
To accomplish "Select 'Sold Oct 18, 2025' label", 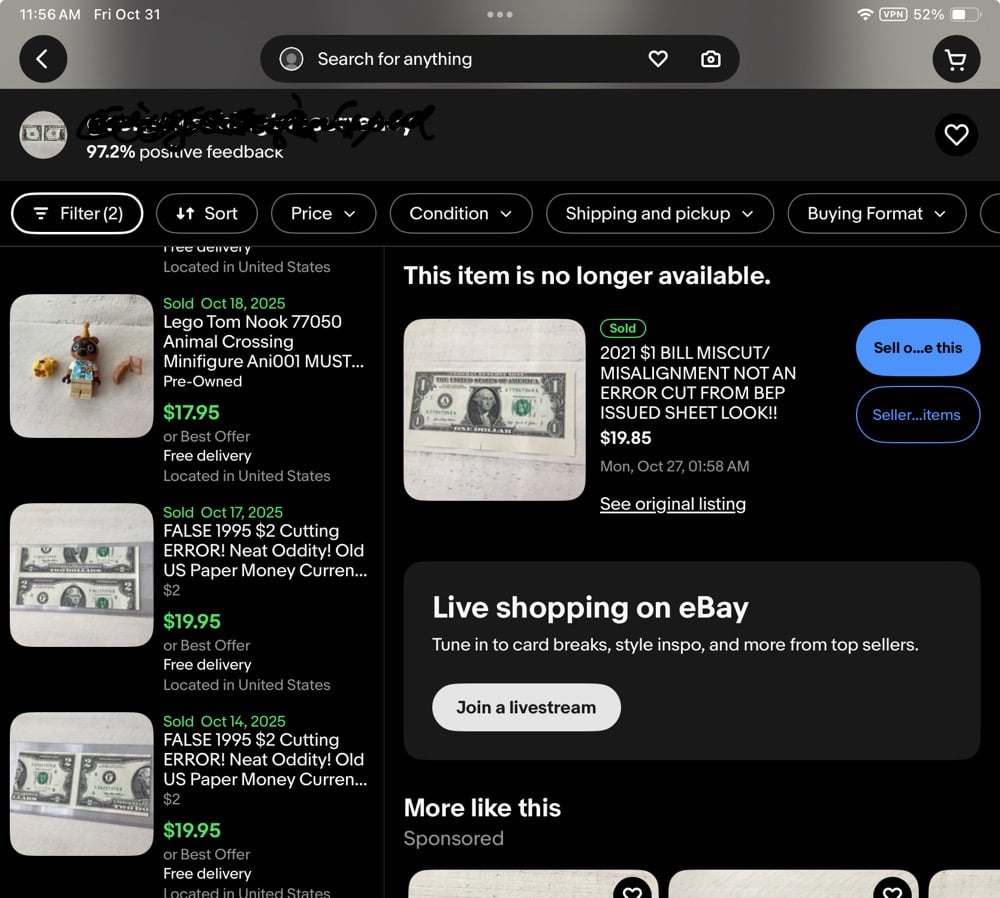I will 224,303.
